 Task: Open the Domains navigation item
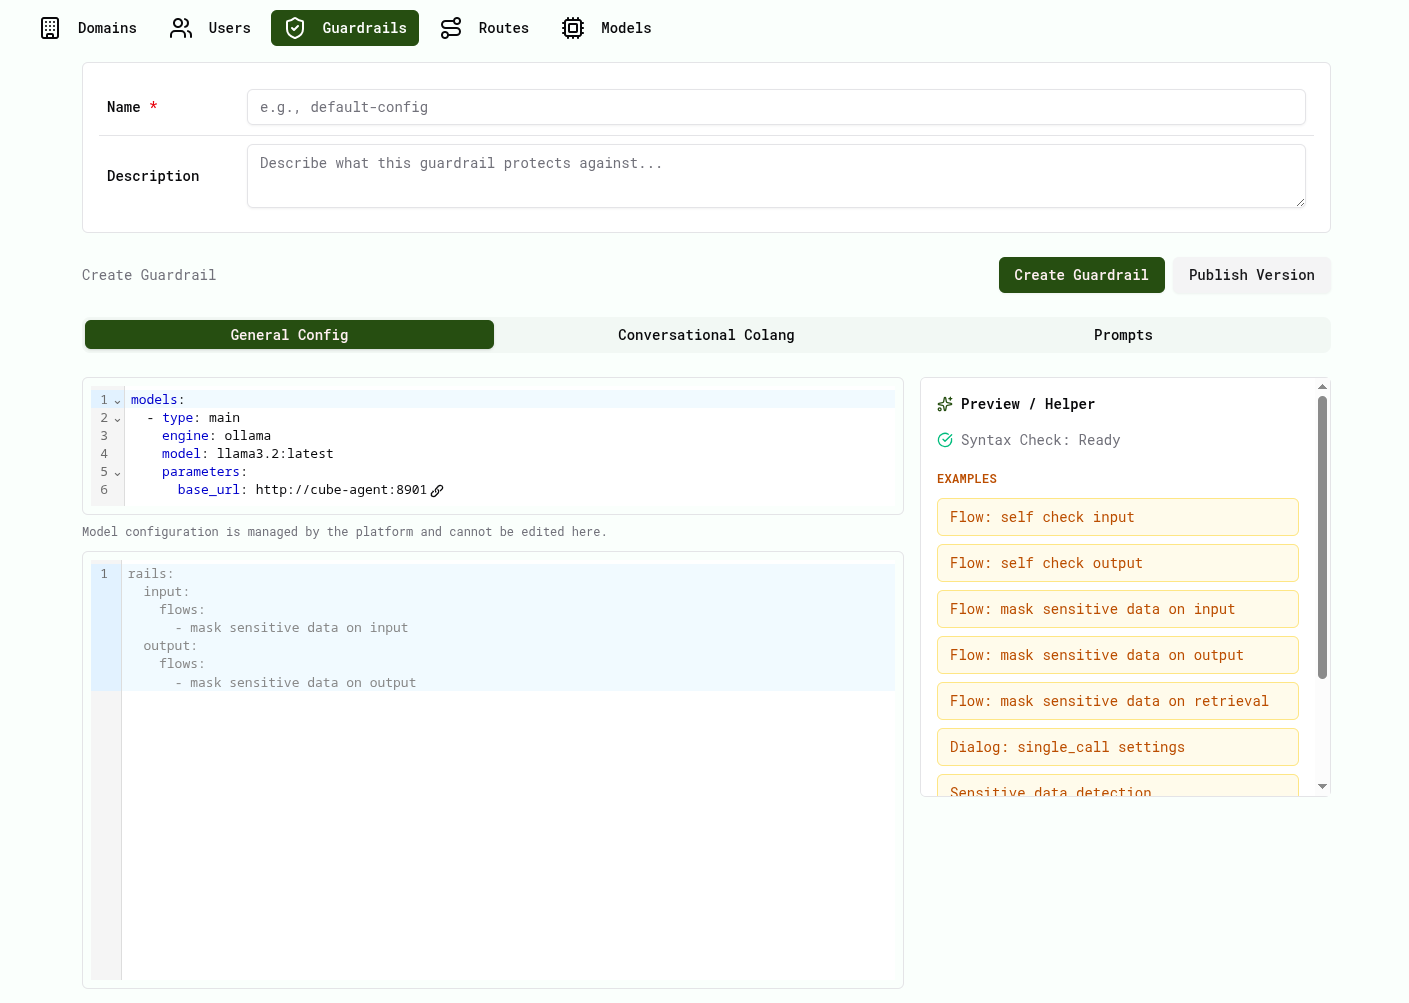point(88,28)
